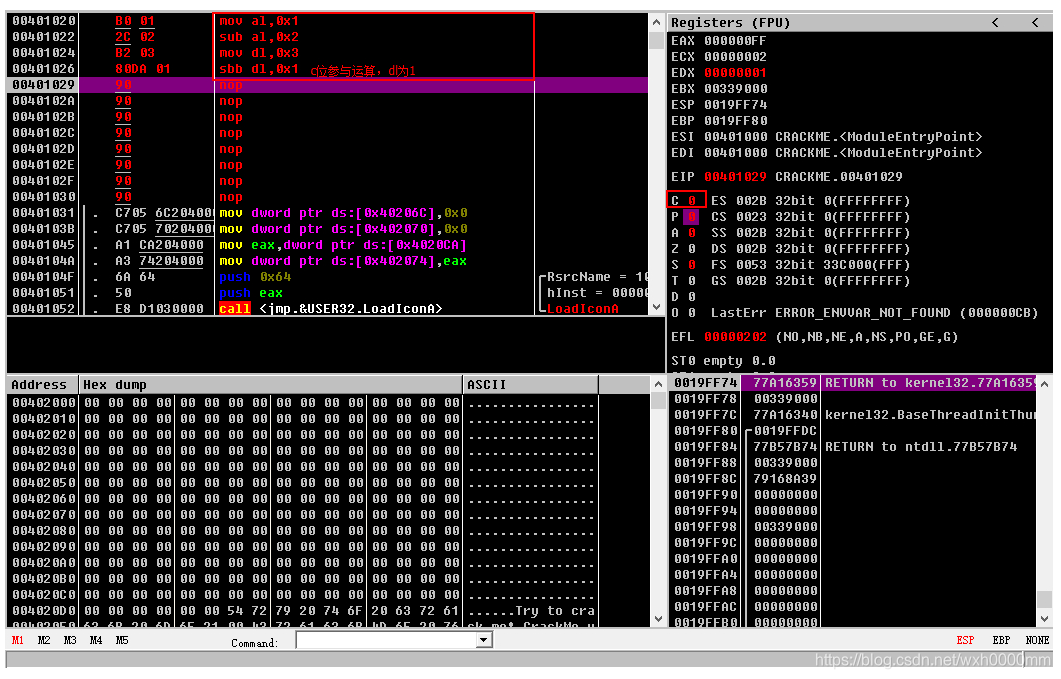Screen dimensions: 1061x679
Task: Select the LastErr ERROR_ENVVAR_NOT_FOUND entry
Action: coord(874,313)
